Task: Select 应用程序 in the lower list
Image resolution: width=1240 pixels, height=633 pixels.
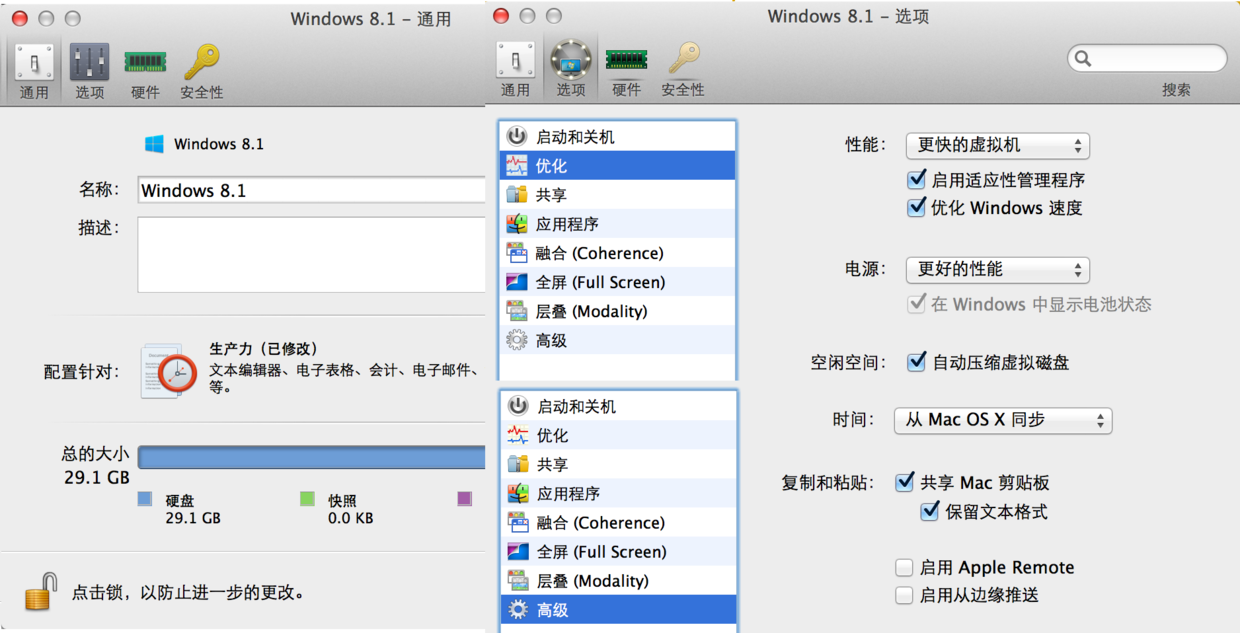Action: 618,493
